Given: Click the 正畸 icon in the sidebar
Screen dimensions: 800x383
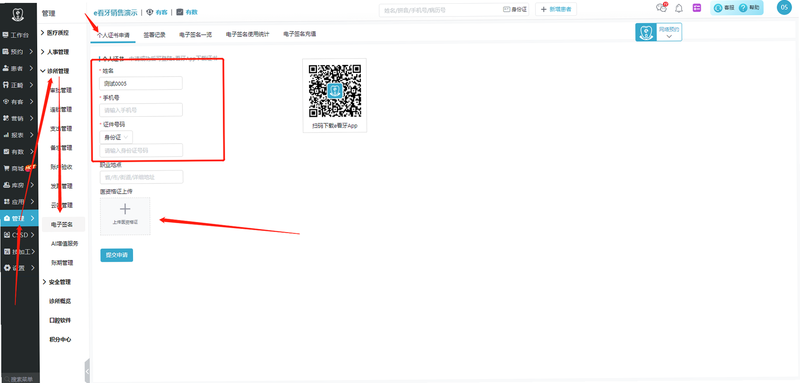Looking at the screenshot, I should (6, 85).
